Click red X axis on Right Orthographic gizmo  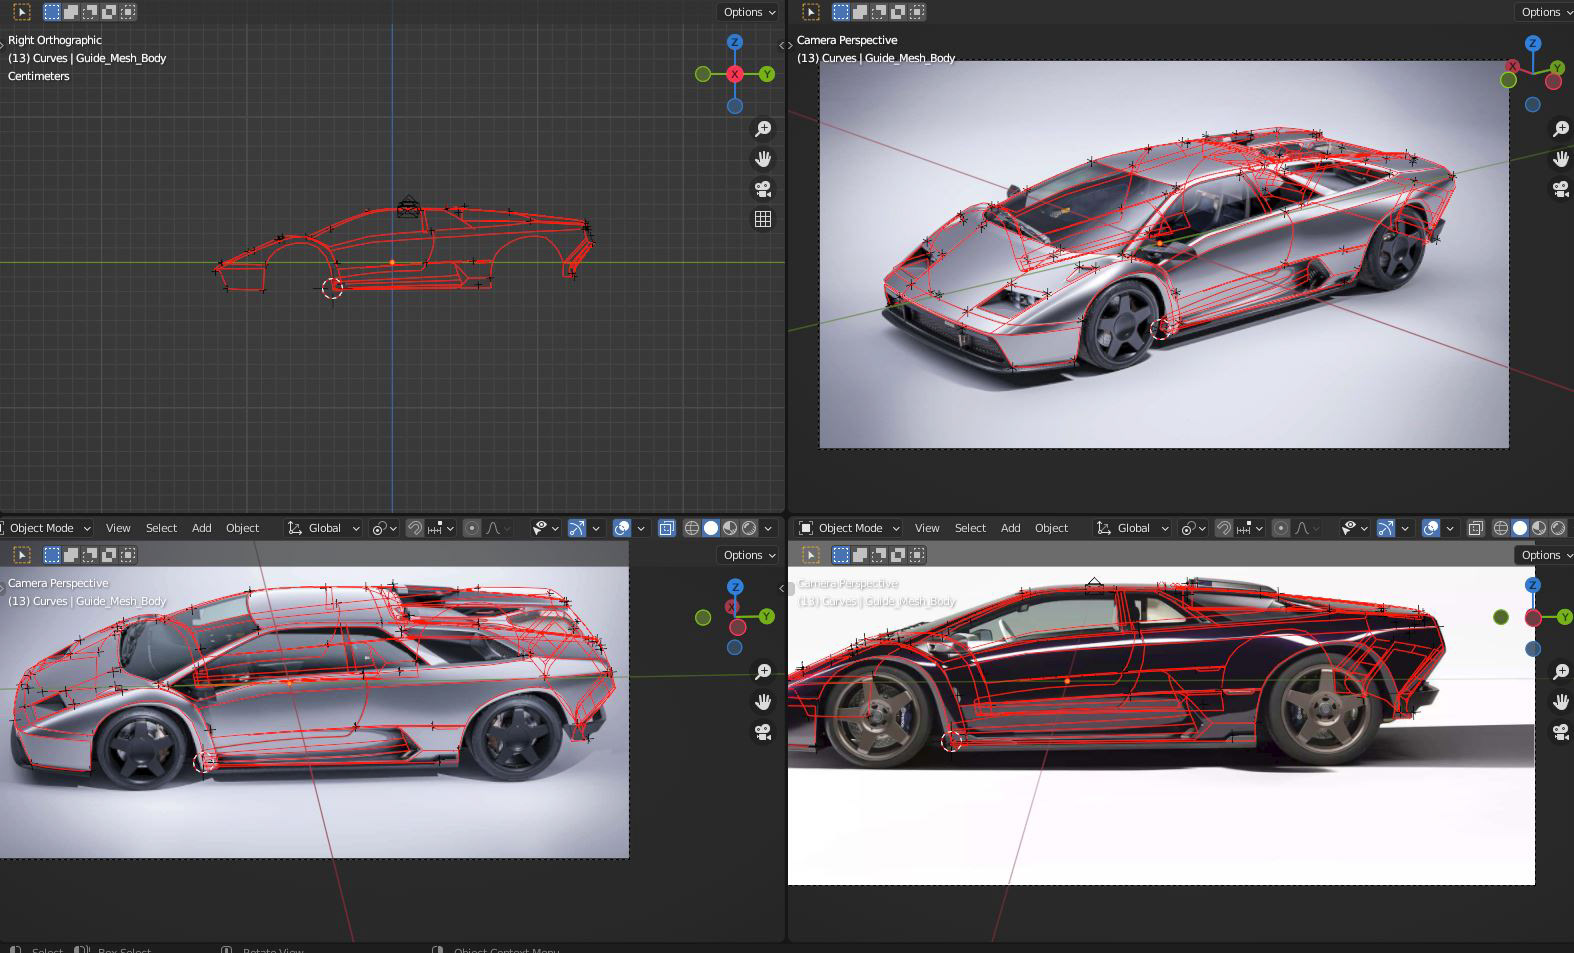tap(735, 74)
